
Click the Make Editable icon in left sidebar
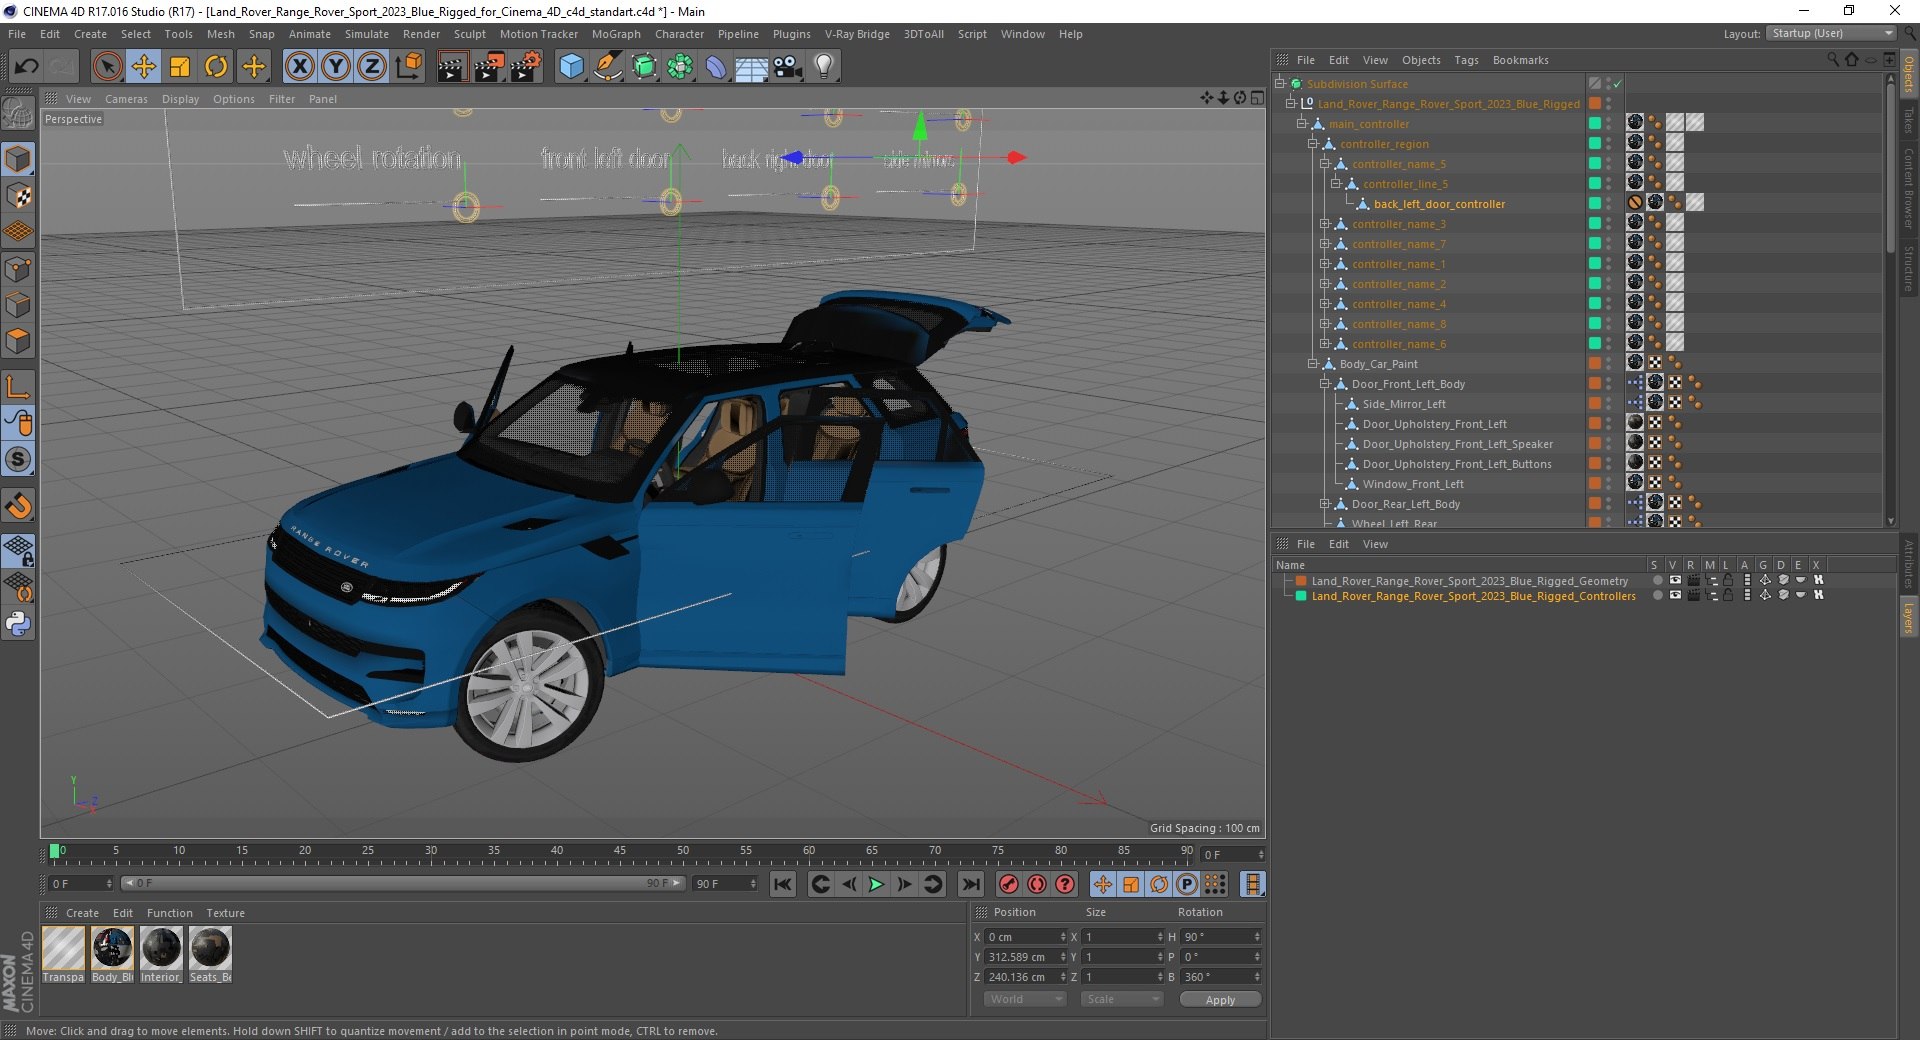(x=18, y=114)
